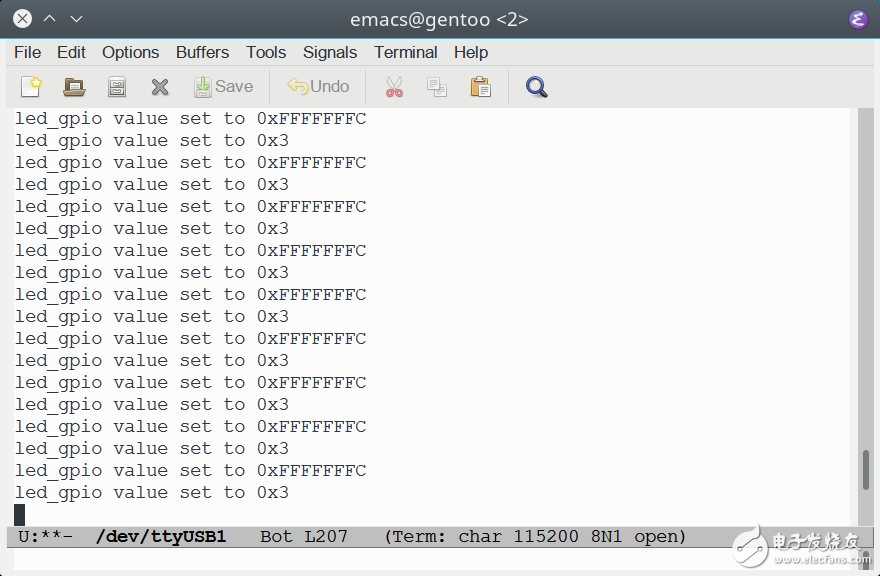The height and width of the screenshot is (576, 880).
Task: Open a file with the folder icon
Action: [x=74, y=87]
